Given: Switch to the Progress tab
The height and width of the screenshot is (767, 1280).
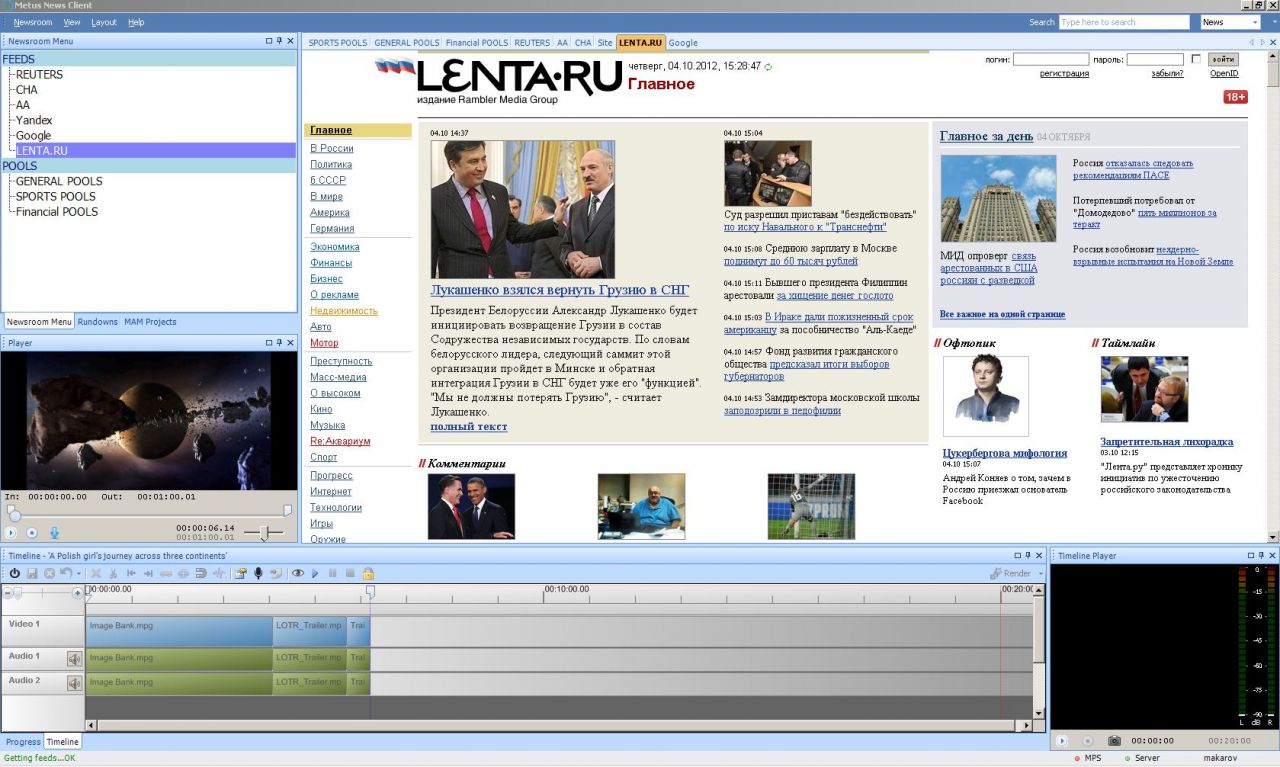Looking at the screenshot, I should (x=23, y=742).
